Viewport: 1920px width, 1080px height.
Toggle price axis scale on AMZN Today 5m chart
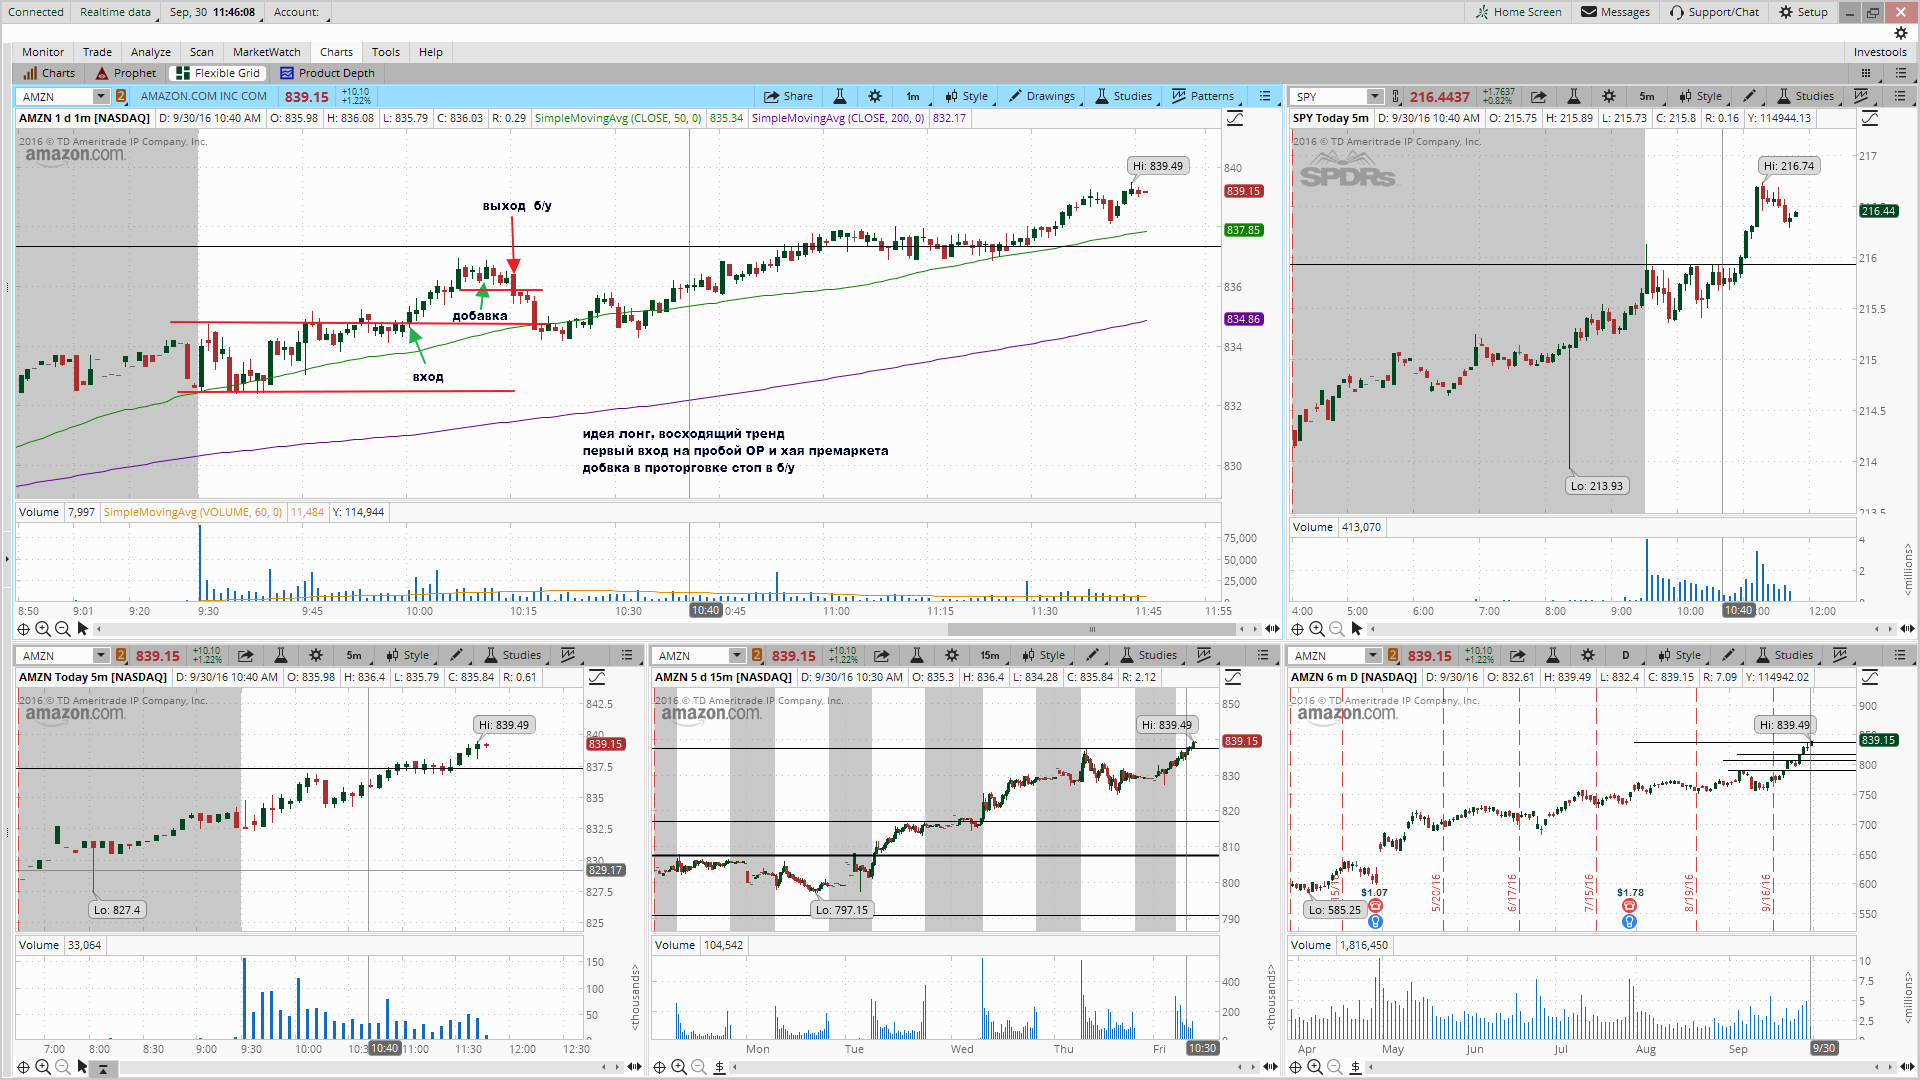[x=597, y=677]
